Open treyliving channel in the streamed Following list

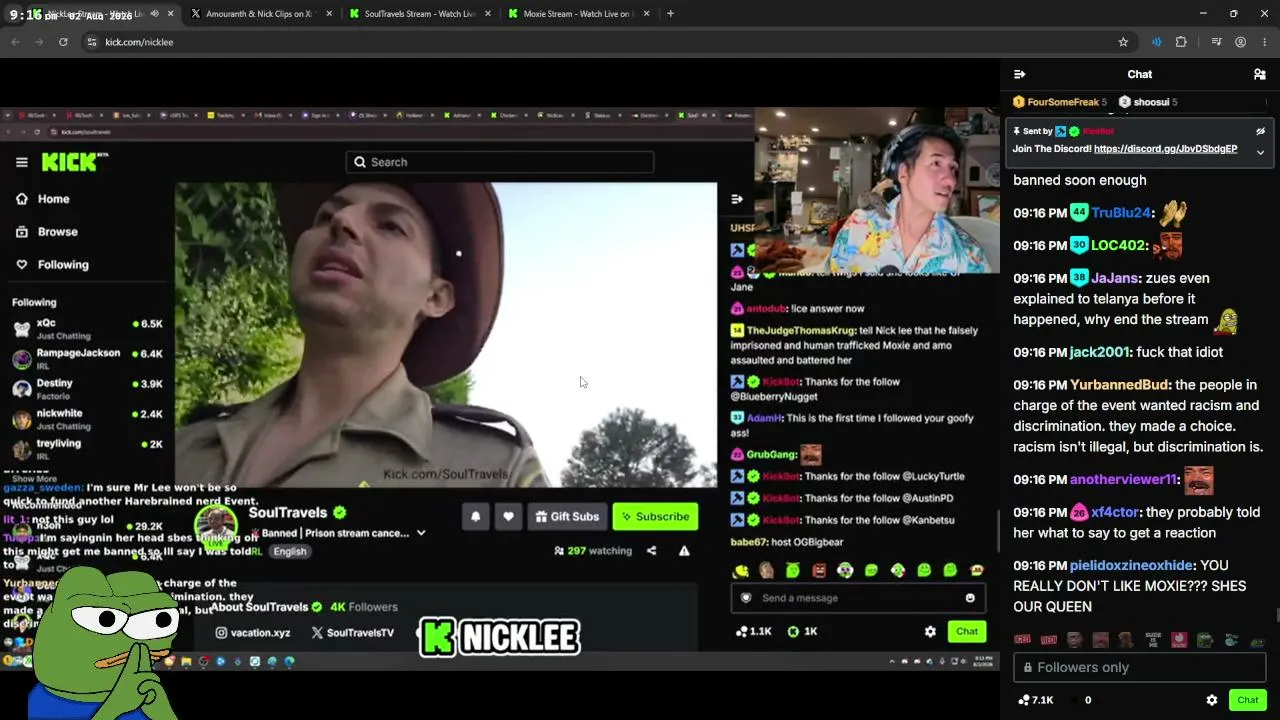tap(87, 448)
